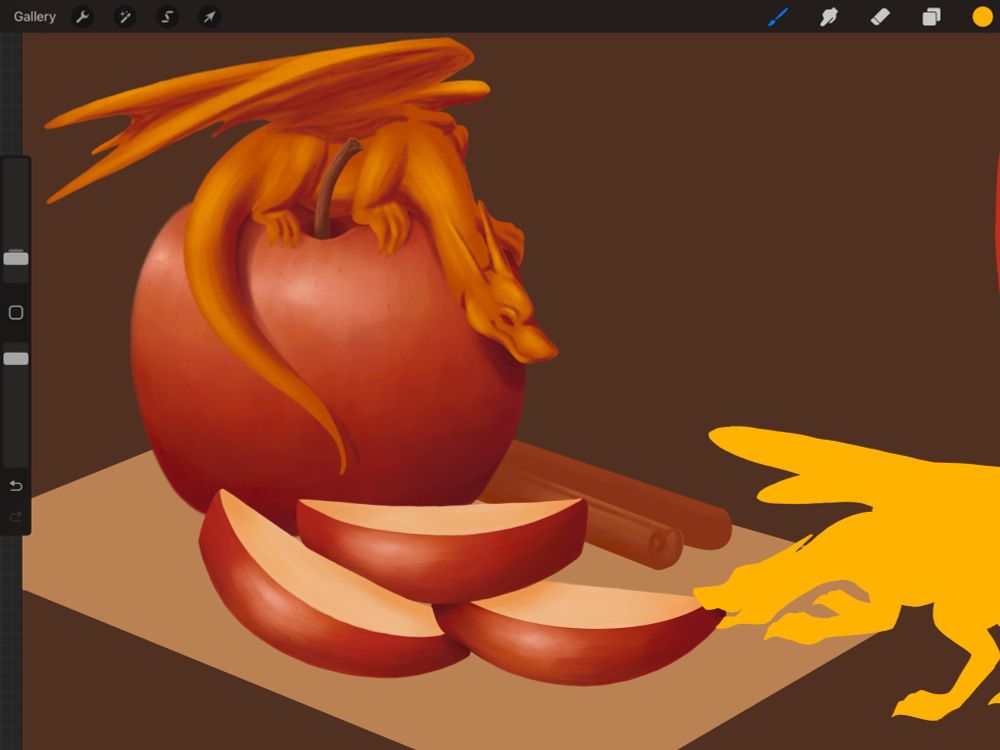Tap the brush size slider handle
1000x750 pixels.
[x=14, y=257]
